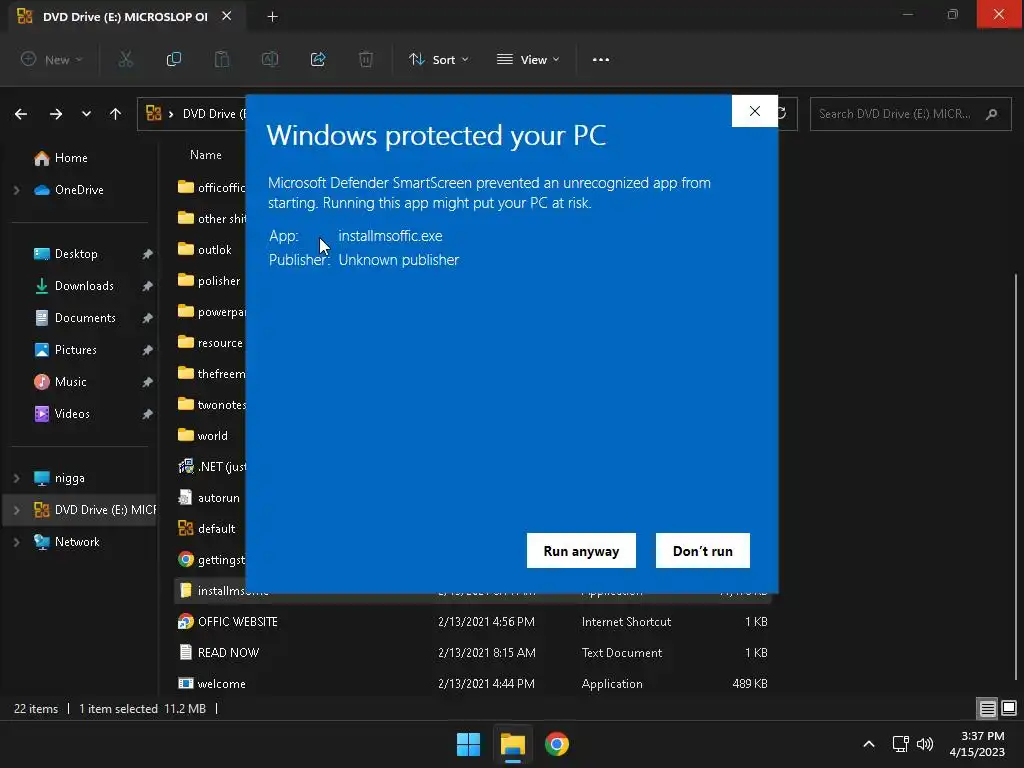1024x768 pixels.
Task: Click the Name column header
Action: click(x=206, y=155)
